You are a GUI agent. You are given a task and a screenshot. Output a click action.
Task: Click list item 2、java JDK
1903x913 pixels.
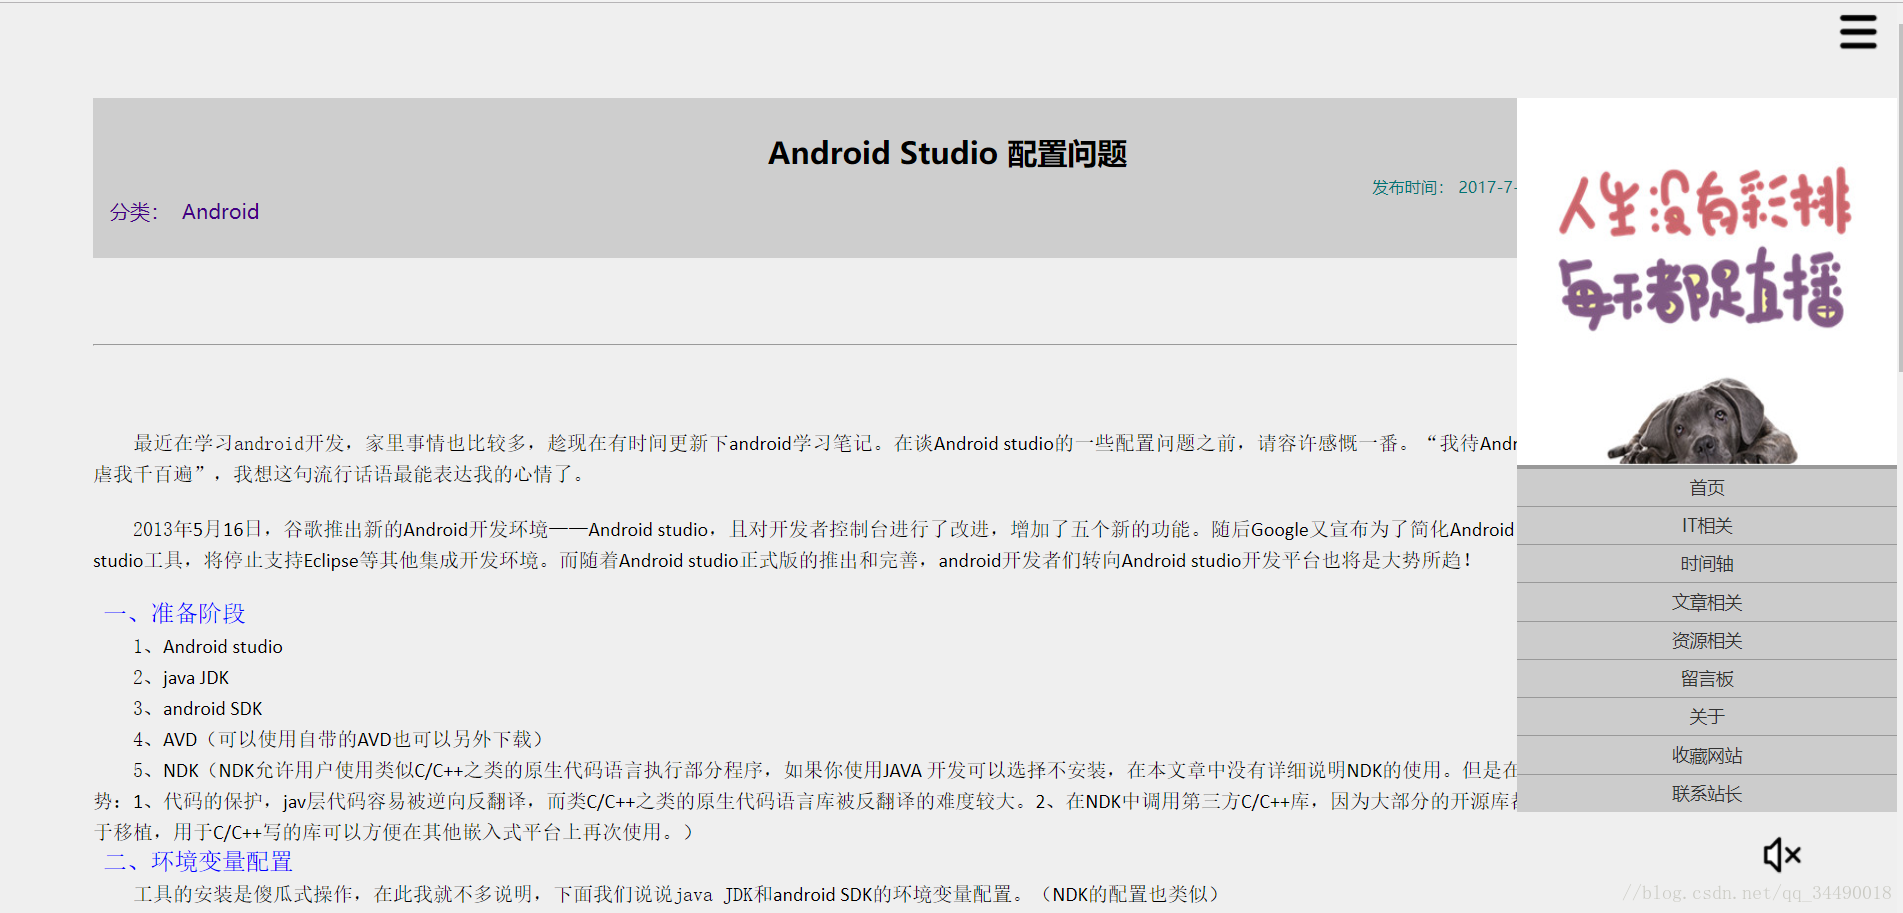181,678
